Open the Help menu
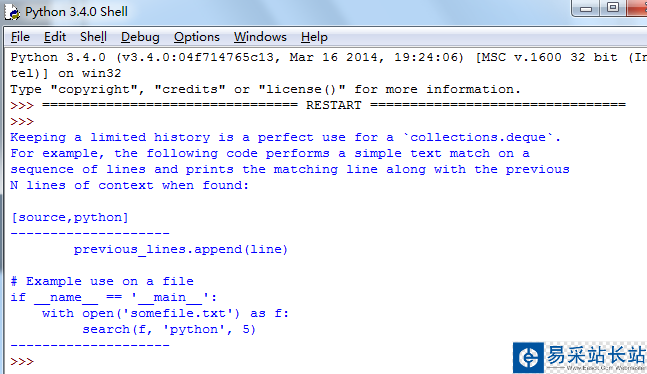Screen dimensions: 647x374 point(314,37)
